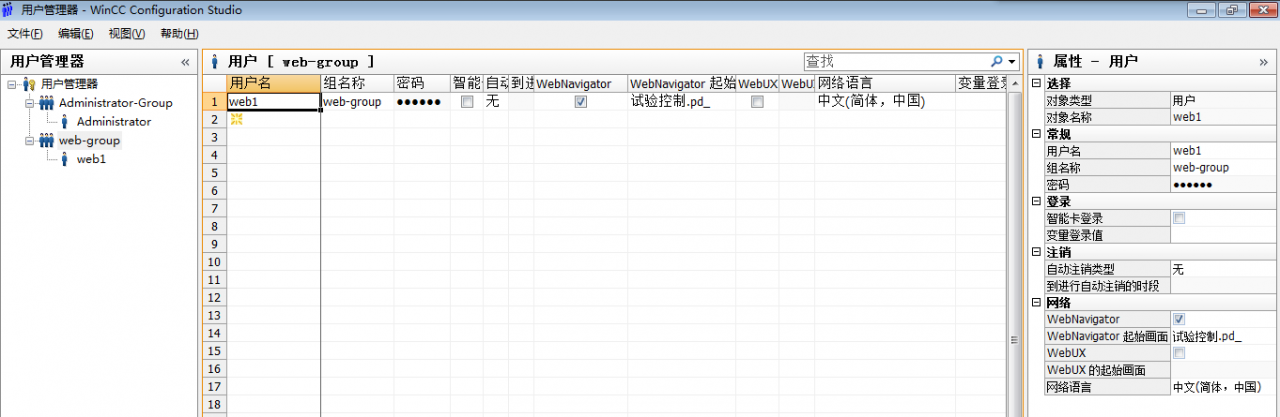Click the 试验控制.pd_ cell in table
This screenshot has width=1280, height=417.
coord(683,102)
